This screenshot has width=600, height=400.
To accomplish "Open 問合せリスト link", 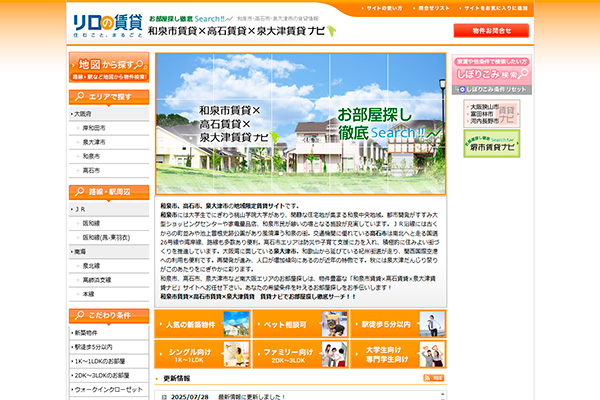I will pyautogui.click(x=433, y=8).
